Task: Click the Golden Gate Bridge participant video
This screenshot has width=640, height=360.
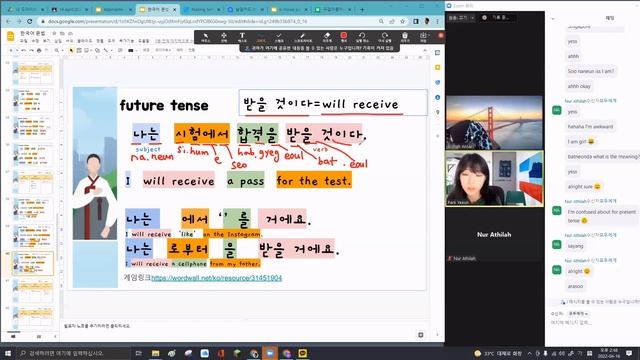Action: tap(494, 122)
